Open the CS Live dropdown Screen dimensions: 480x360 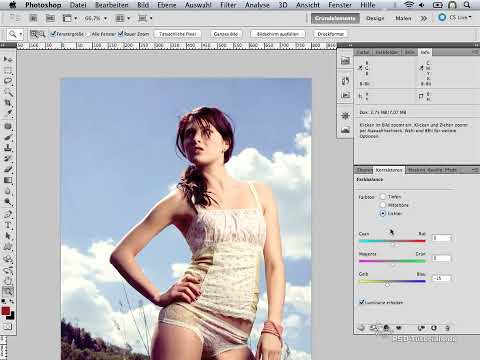(455, 17)
